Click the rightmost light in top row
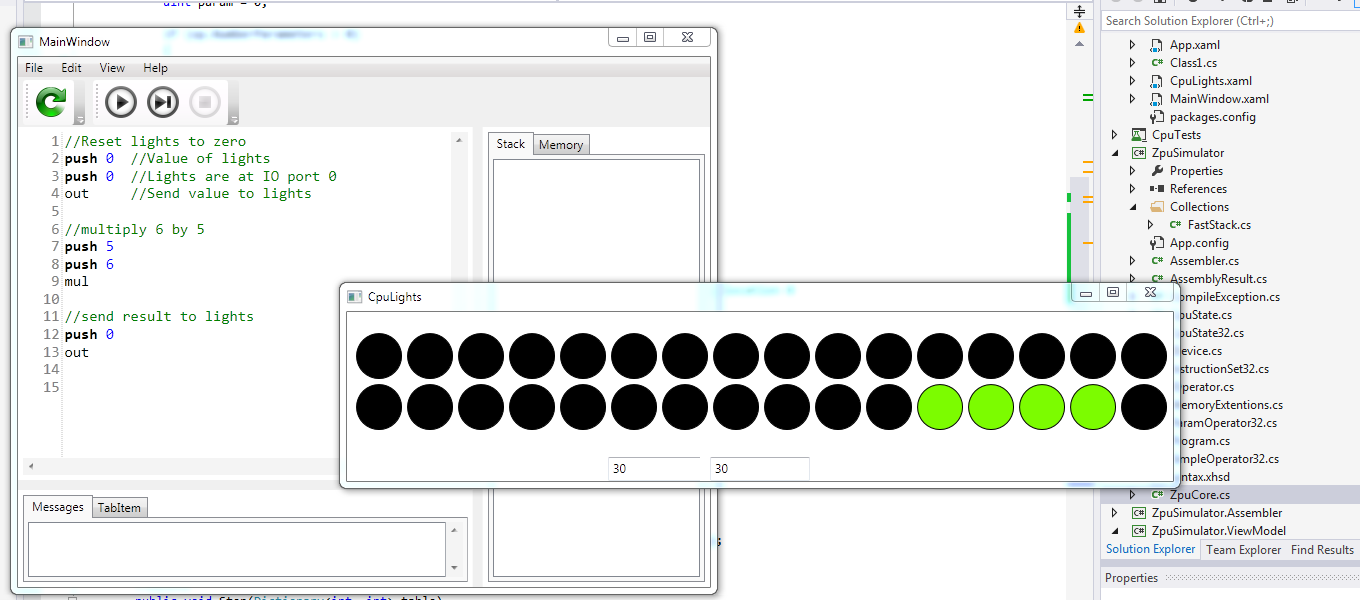Viewport: 1360px width, 600px height. pyautogui.click(x=1144, y=356)
